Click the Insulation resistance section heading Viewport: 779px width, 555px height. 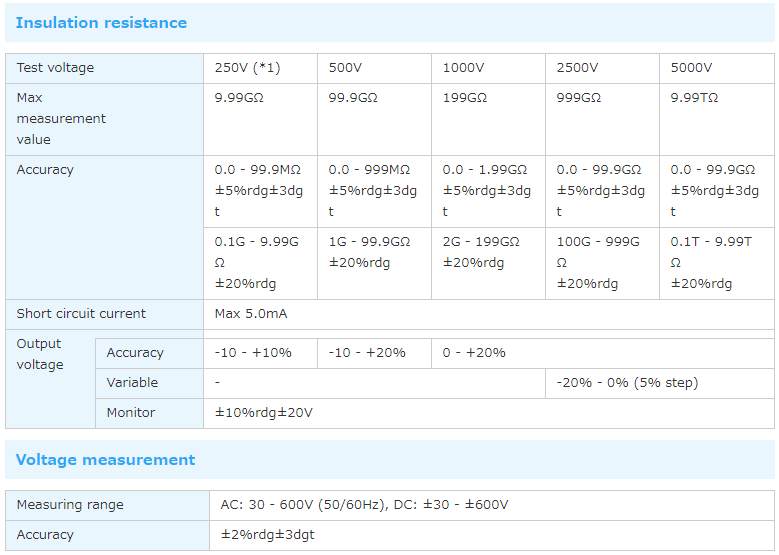click(x=101, y=22)
